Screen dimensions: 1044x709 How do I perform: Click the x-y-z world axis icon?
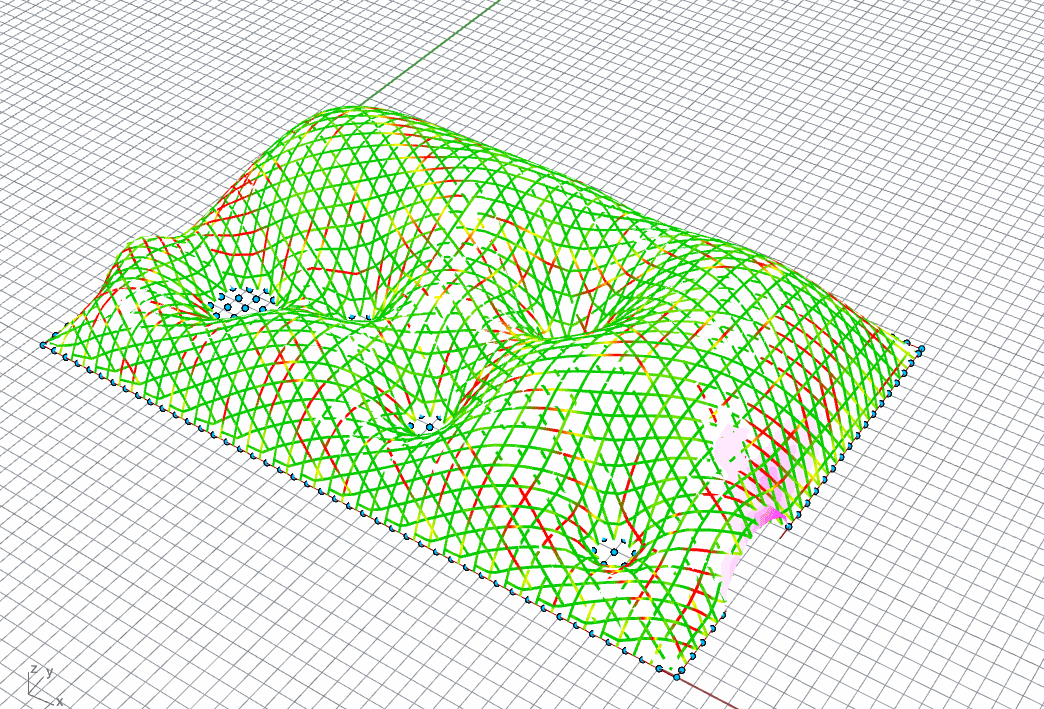tap(45, 685)
